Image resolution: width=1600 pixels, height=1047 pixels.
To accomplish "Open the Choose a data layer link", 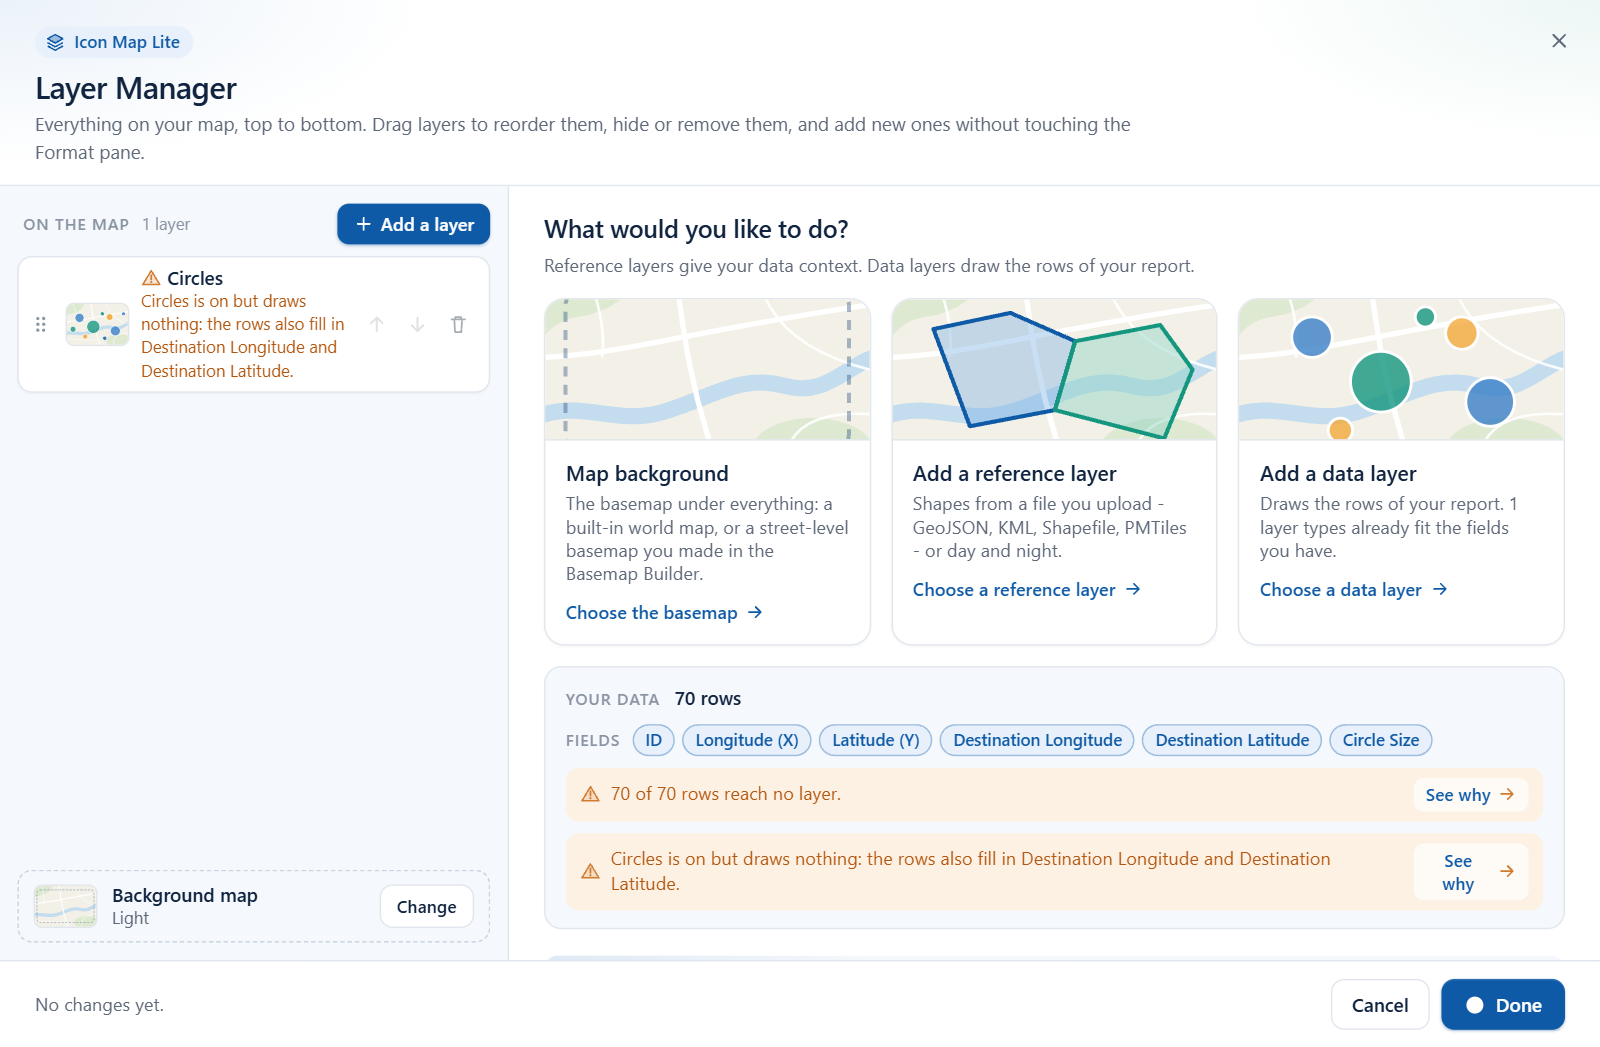I will point(1353,590).
